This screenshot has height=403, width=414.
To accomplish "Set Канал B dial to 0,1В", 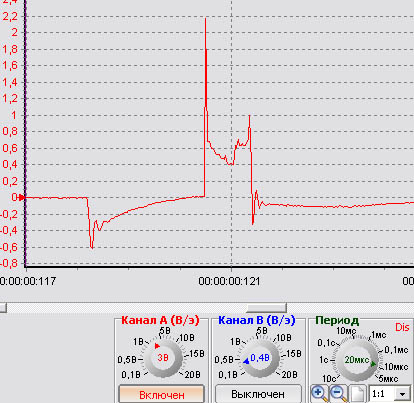I will click(x=228, y=375).
